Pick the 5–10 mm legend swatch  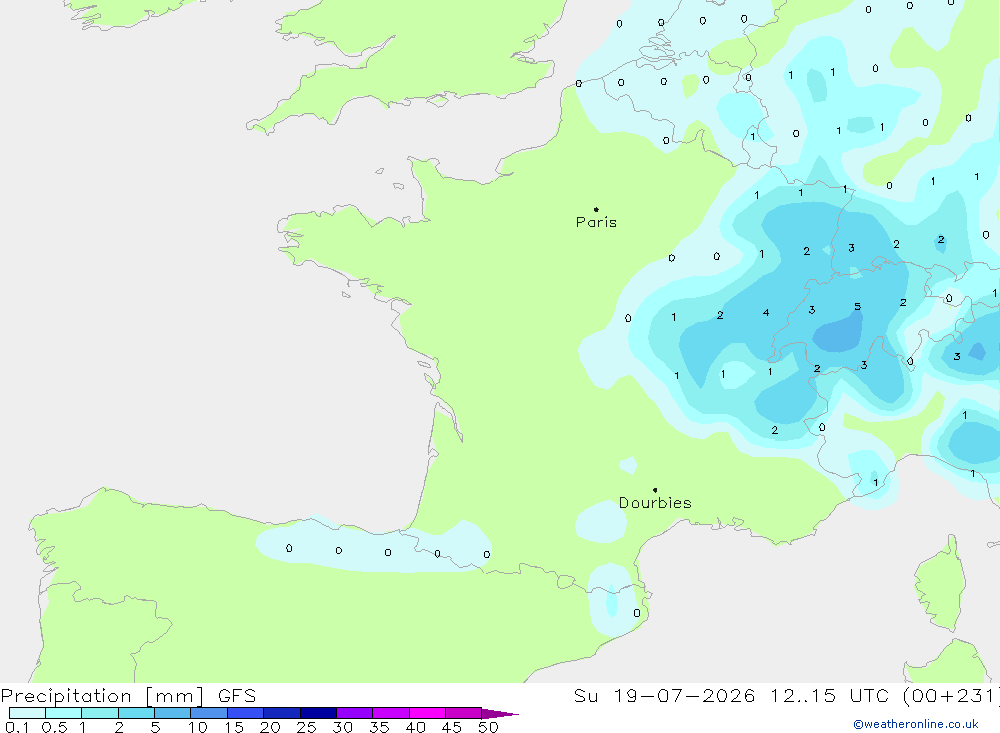tap(172, 713)
